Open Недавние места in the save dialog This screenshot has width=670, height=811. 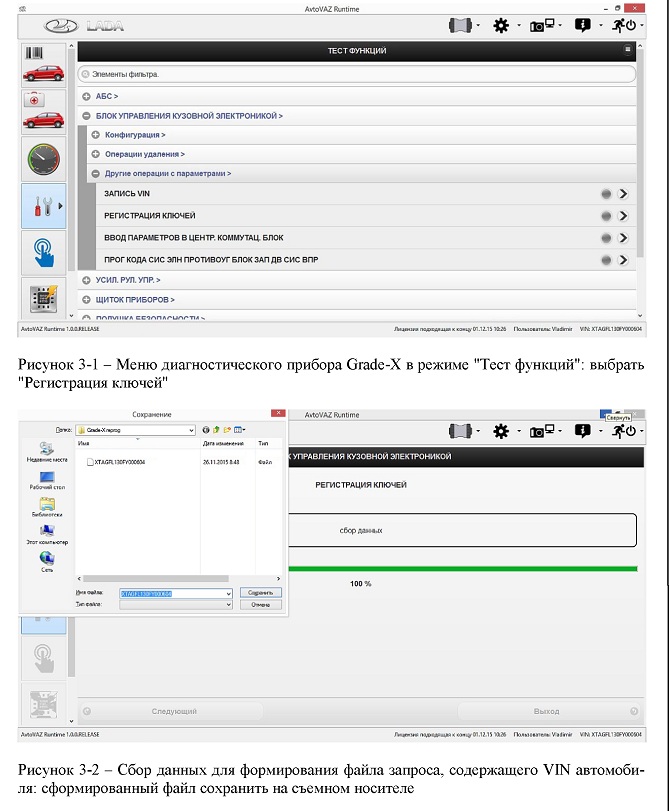(x=47, y=452)
